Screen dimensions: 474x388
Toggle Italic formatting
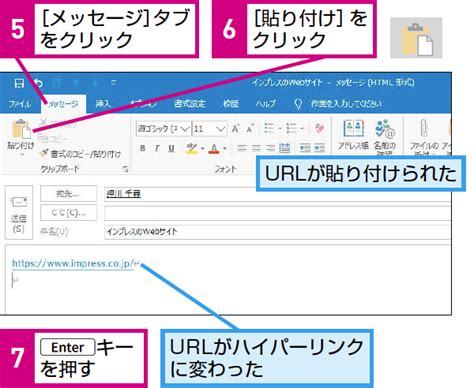pos(157,148)
